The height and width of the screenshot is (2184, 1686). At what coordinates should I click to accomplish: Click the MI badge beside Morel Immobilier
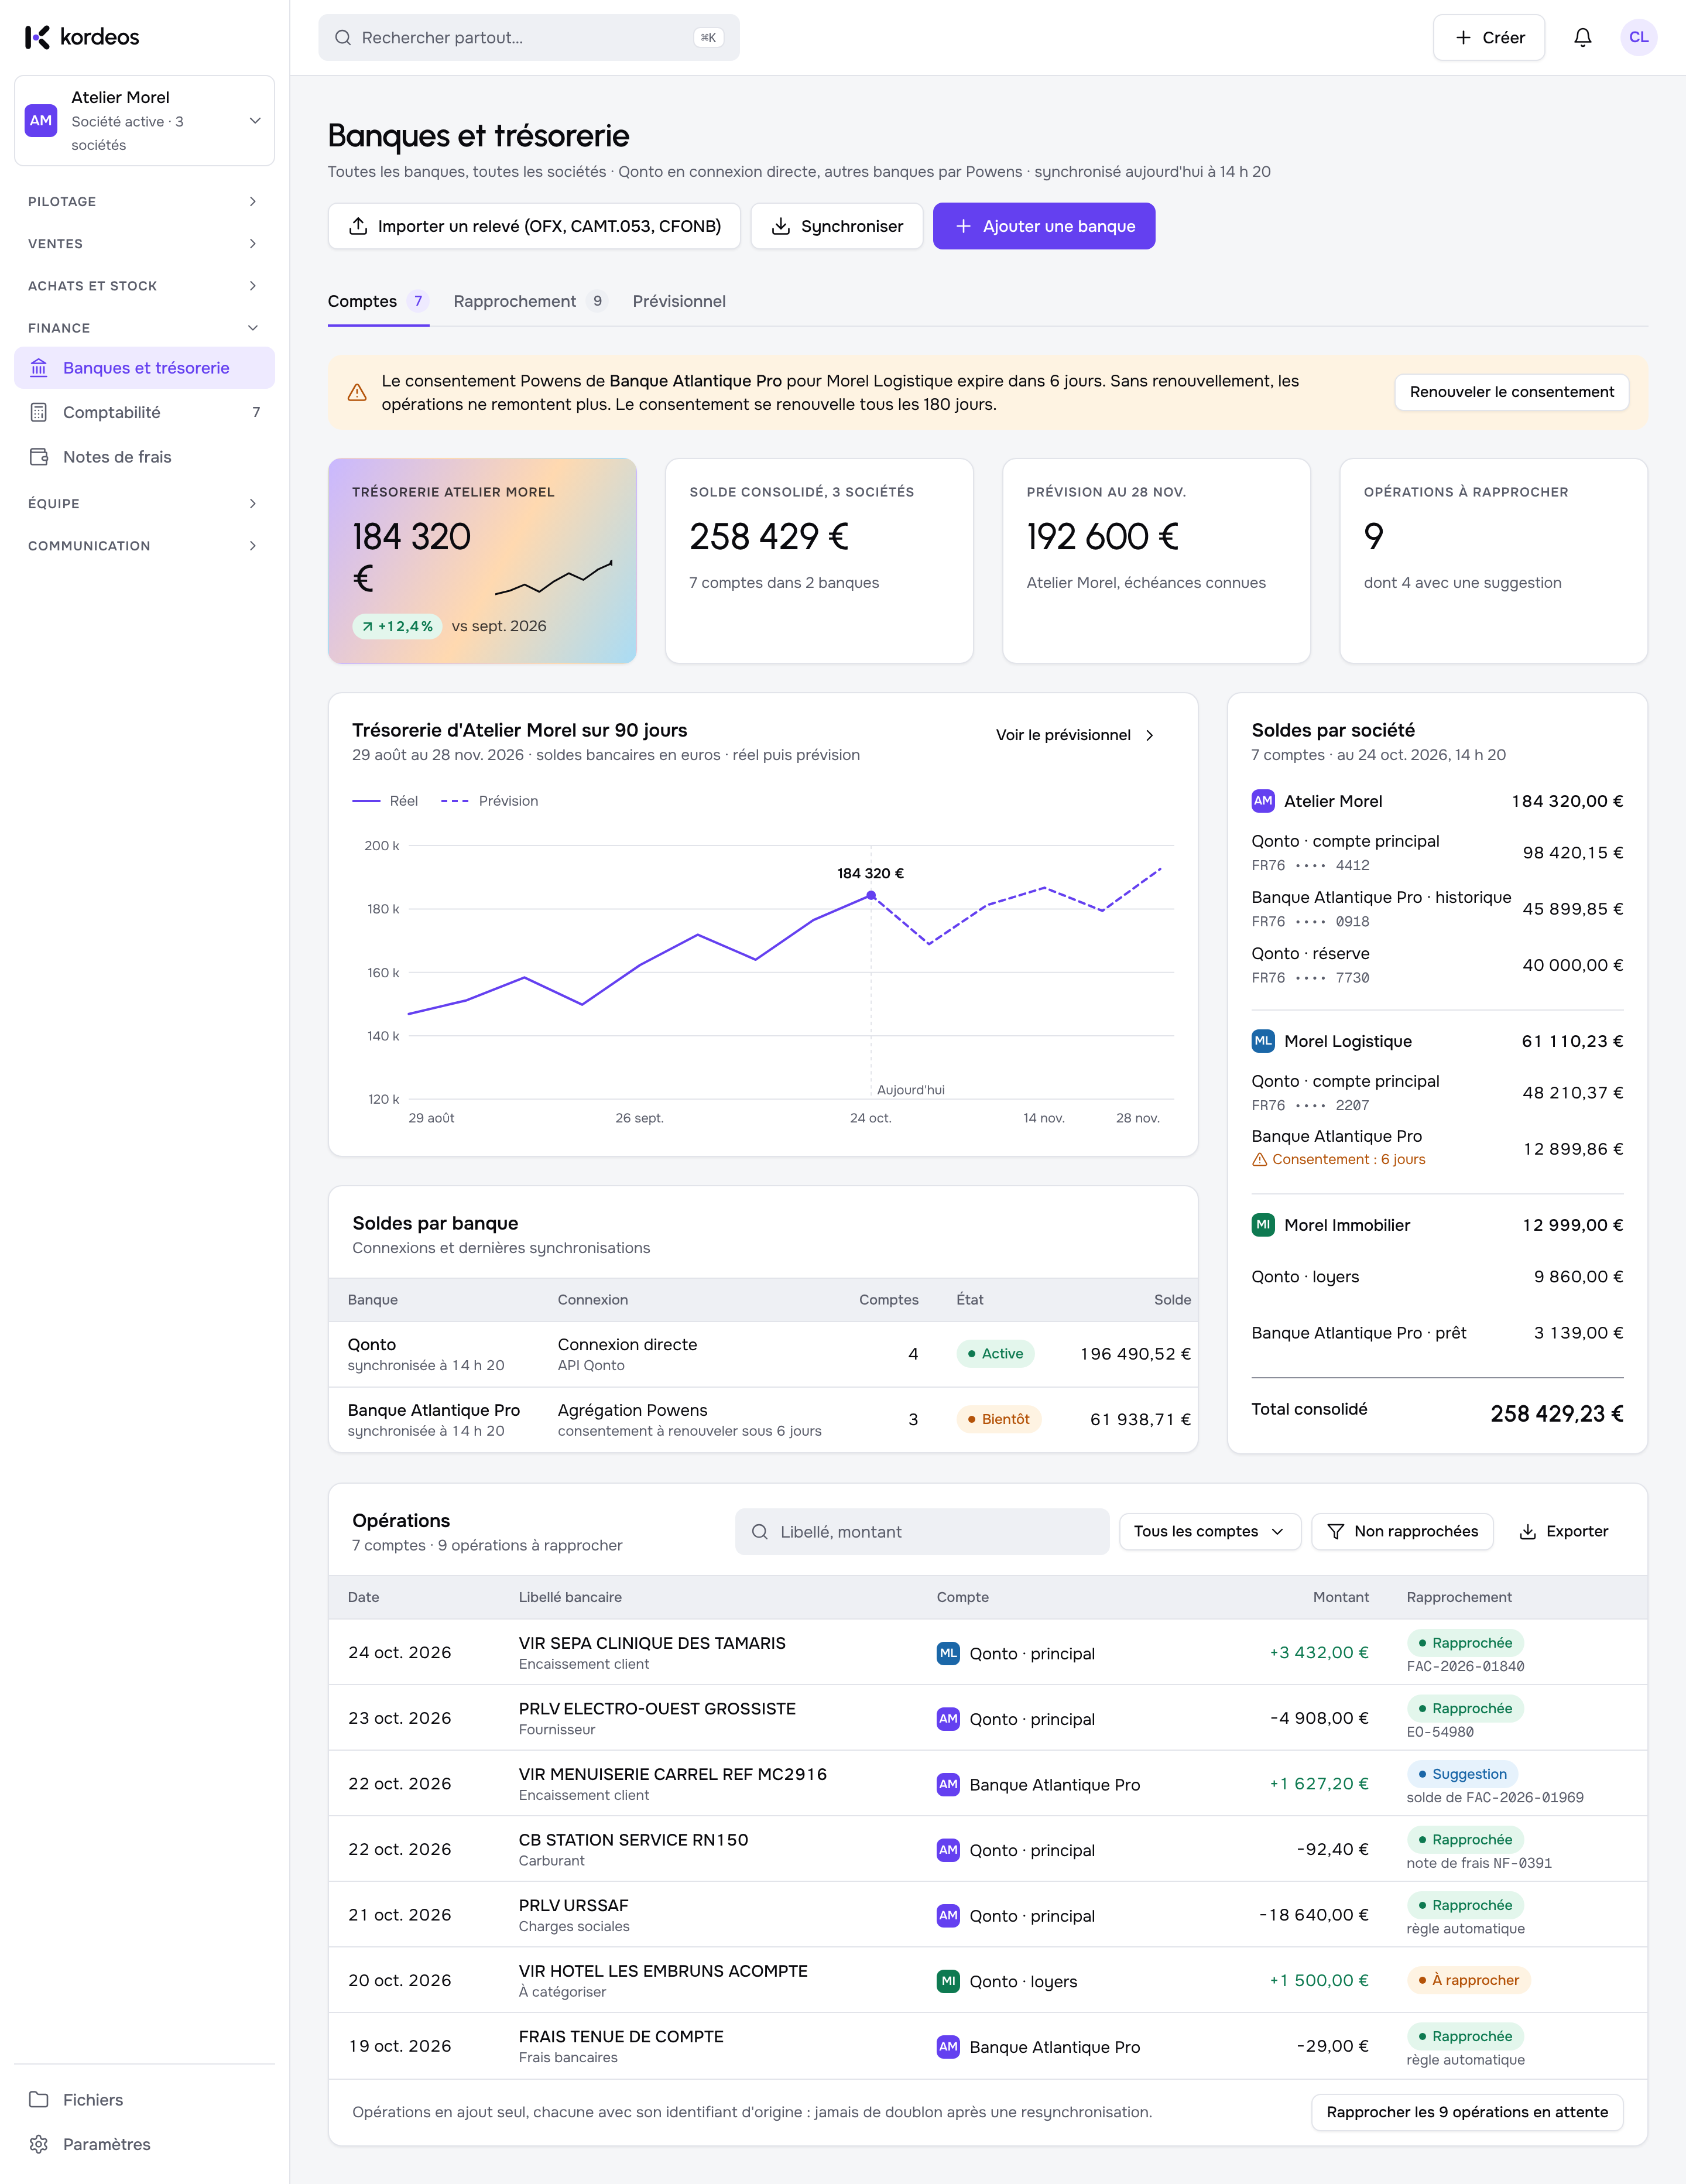point(1263,1225)
